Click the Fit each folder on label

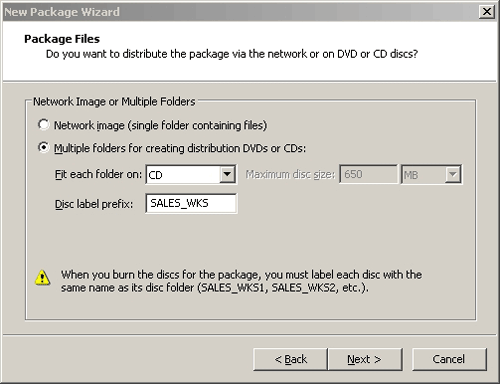click(x=98, y=174)
